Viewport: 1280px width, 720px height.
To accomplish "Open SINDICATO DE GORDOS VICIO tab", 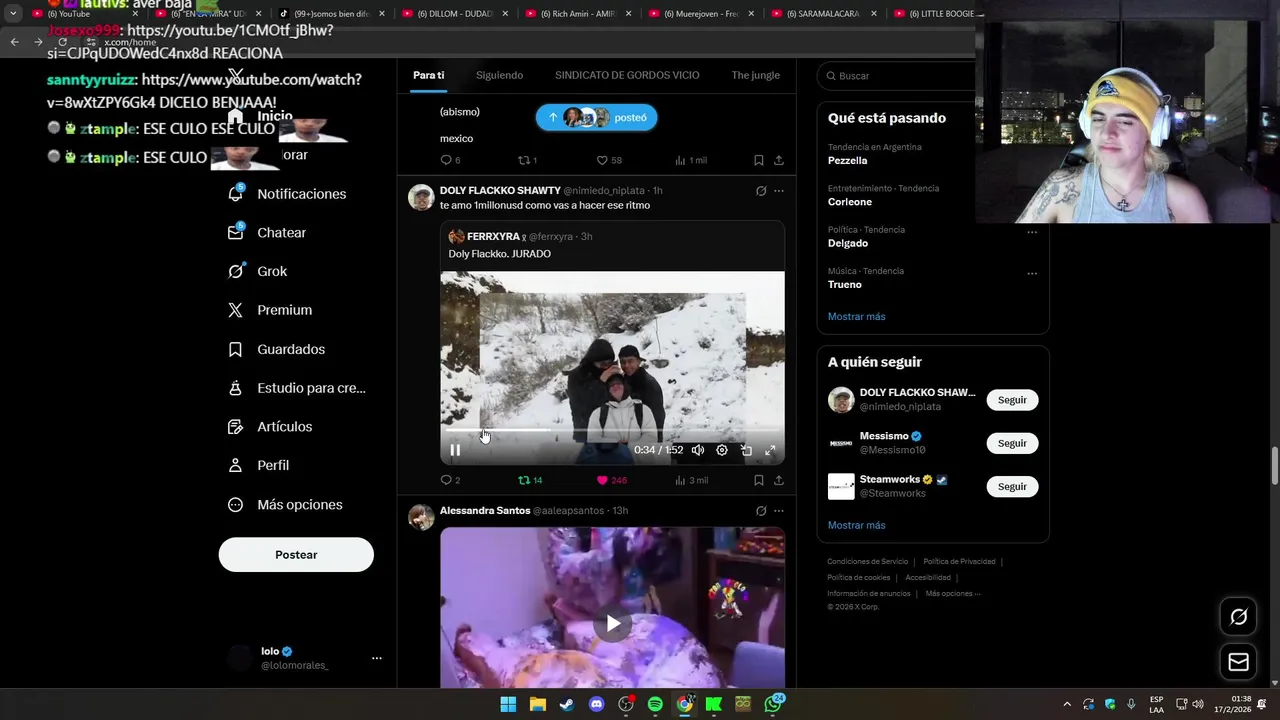I will tap(627, 75).
